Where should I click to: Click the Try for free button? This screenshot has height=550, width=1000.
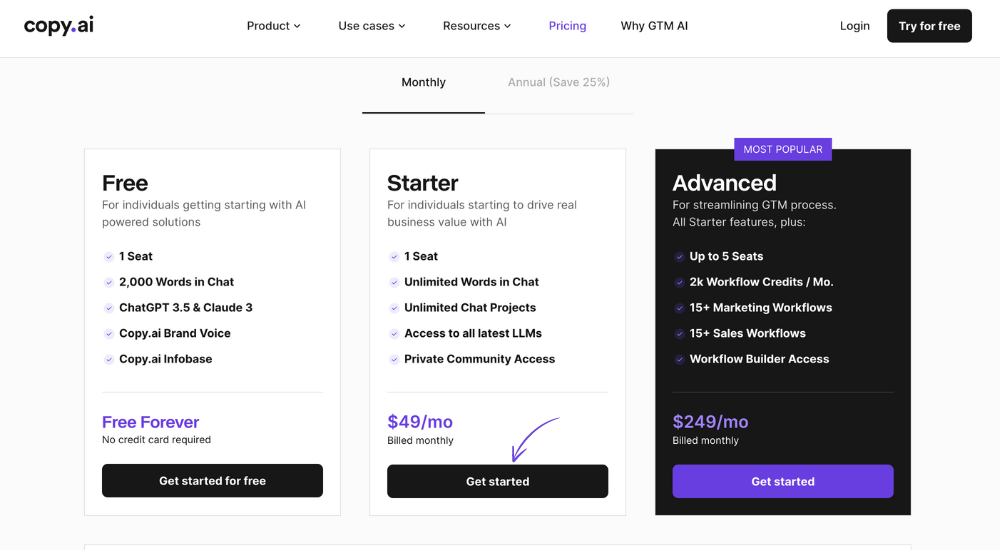929,26
